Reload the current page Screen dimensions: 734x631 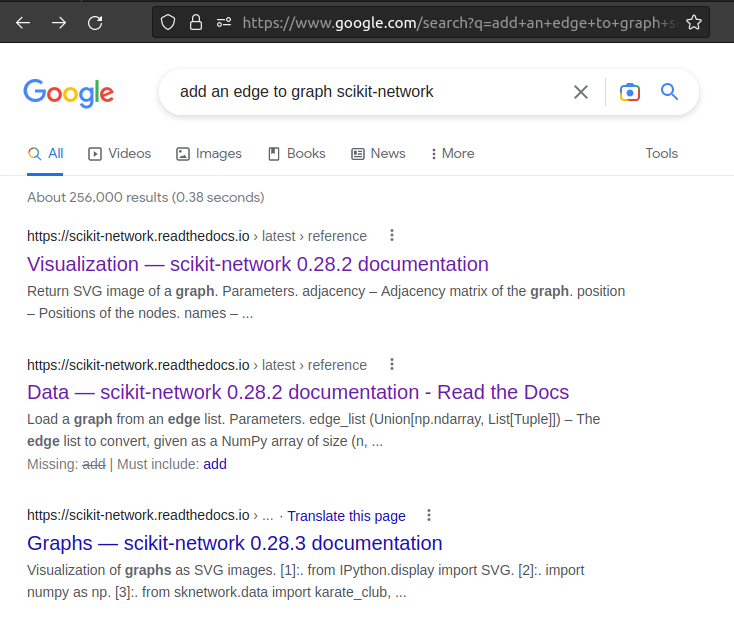pyautogui.click(x=95, y=22)
